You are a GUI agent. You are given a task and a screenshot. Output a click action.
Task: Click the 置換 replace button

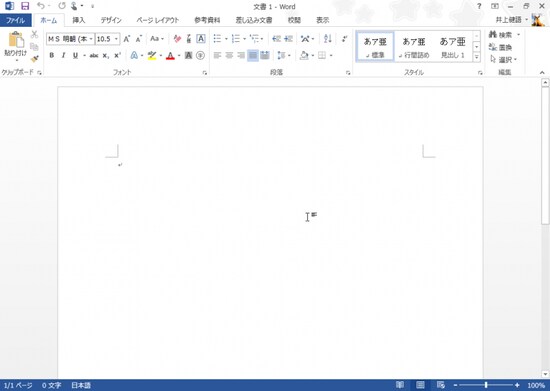click(501, 47)
